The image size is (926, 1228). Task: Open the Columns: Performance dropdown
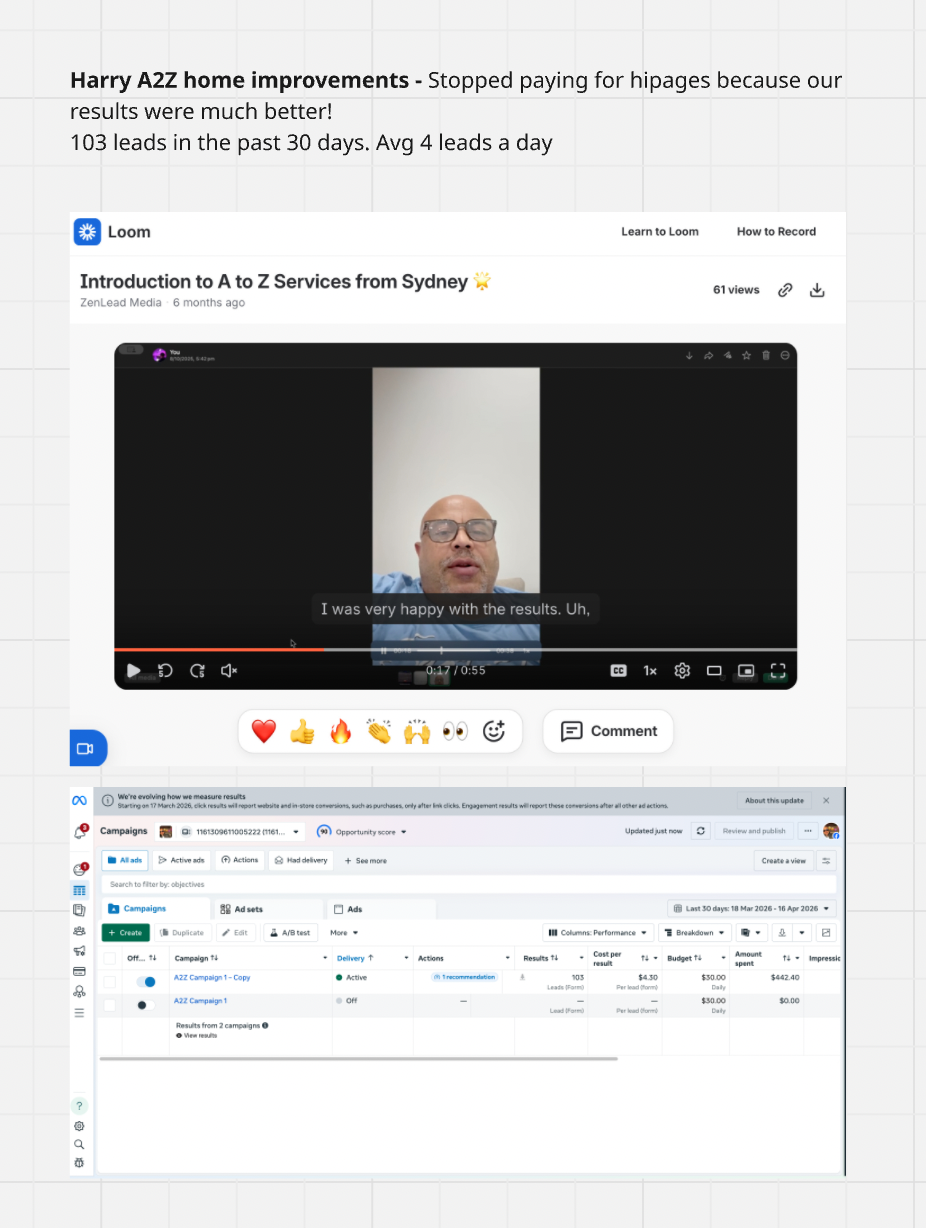pos(598,933)
